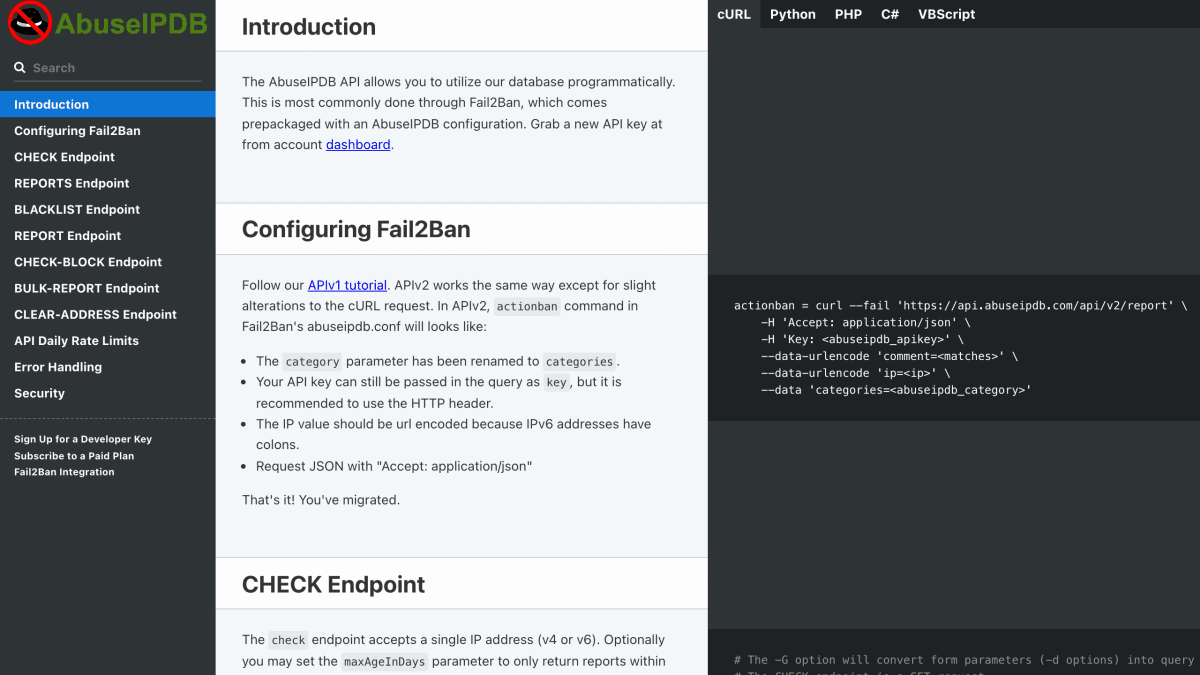The image size is (1200, 675).
Task: Switch to the cURL code tab
Action: [x=734, y=14]
